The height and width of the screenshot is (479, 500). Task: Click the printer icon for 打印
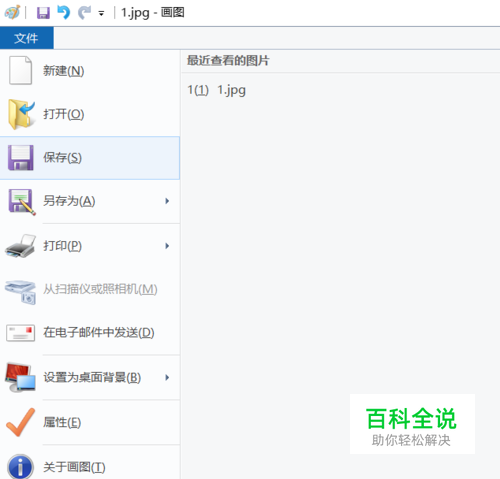pyautogui.click(x=20, y=246)
